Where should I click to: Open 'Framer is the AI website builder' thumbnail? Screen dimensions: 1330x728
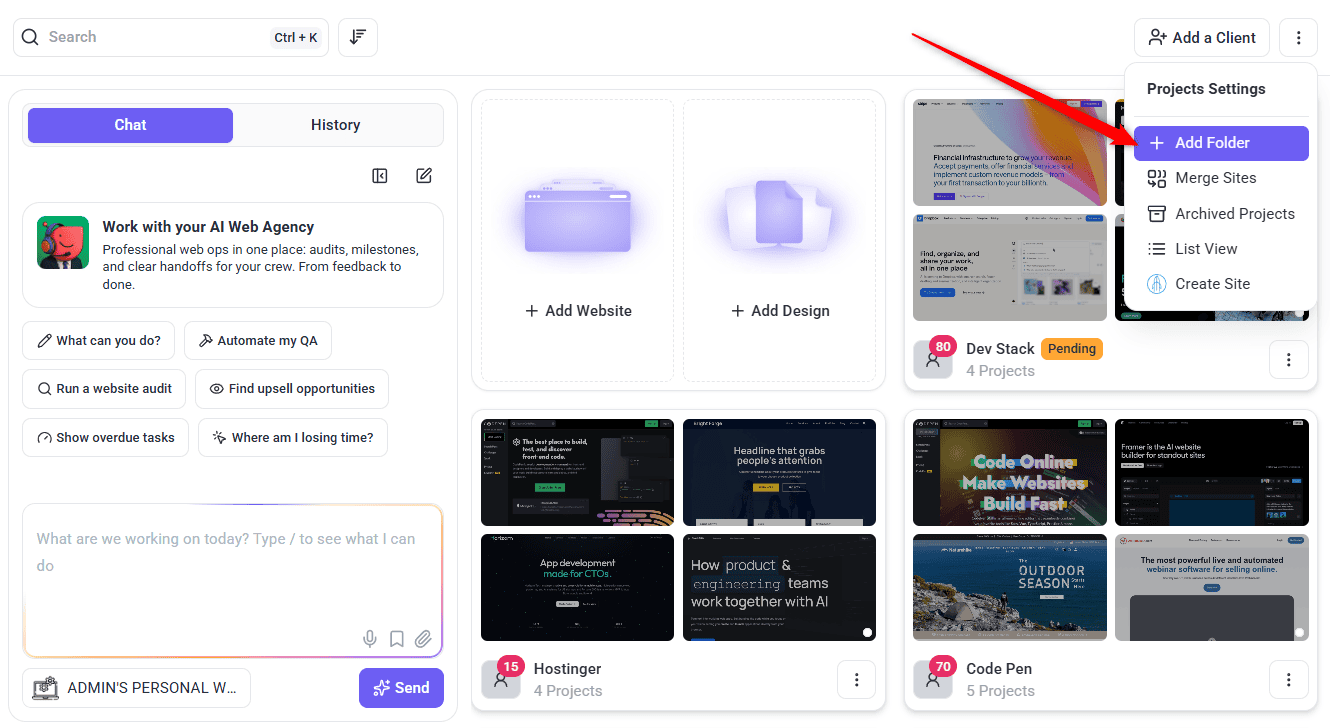(1212, 472)
